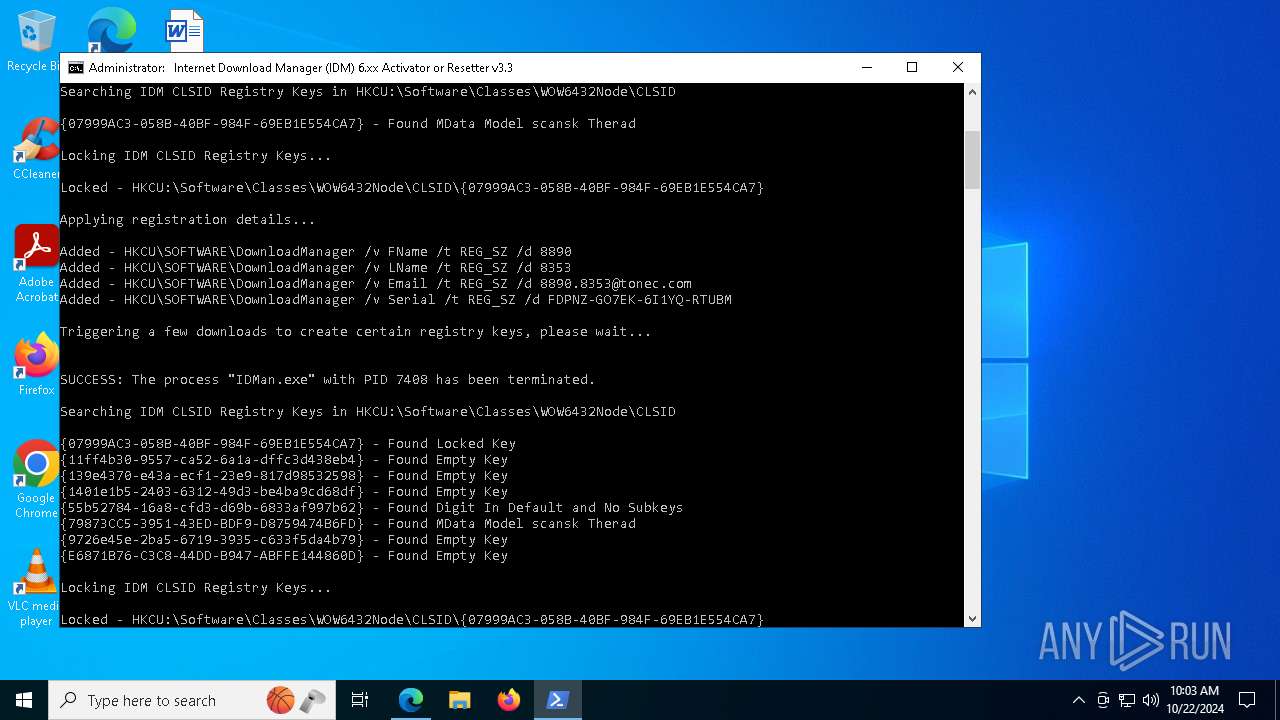Viewport: 1280px width, 720px height.
Task: Launch CCleaner from the desktop
Action: pos(36,149)
